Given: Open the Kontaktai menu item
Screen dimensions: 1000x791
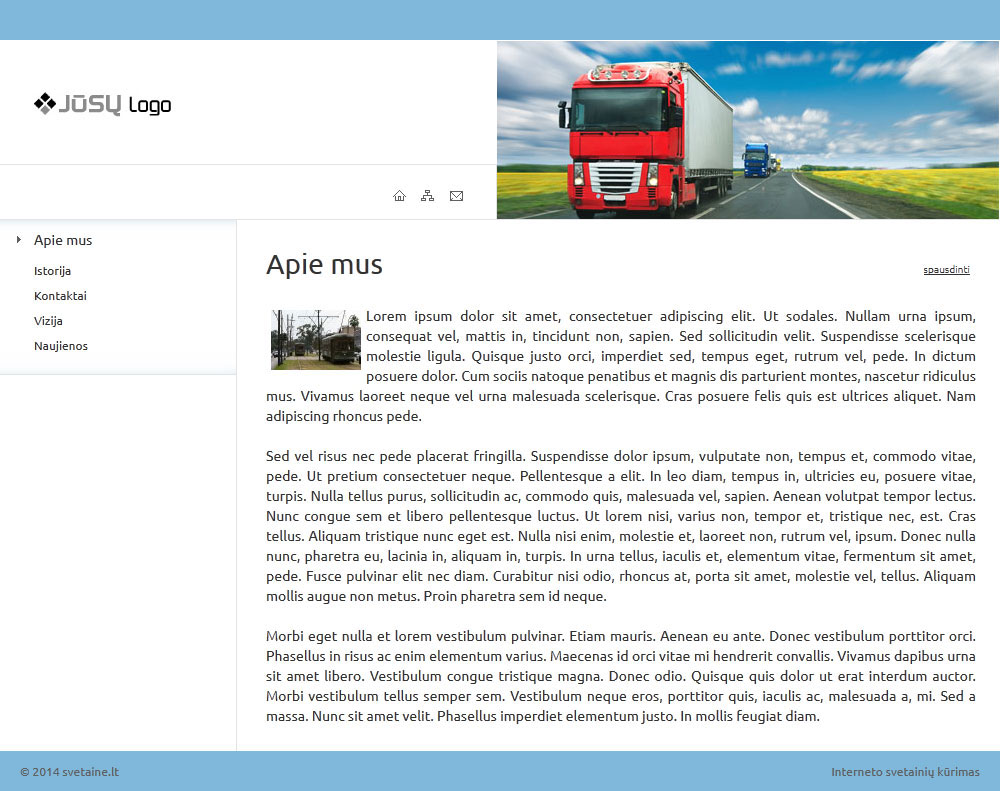Looking at the screenshot, I should coord(61,296).
